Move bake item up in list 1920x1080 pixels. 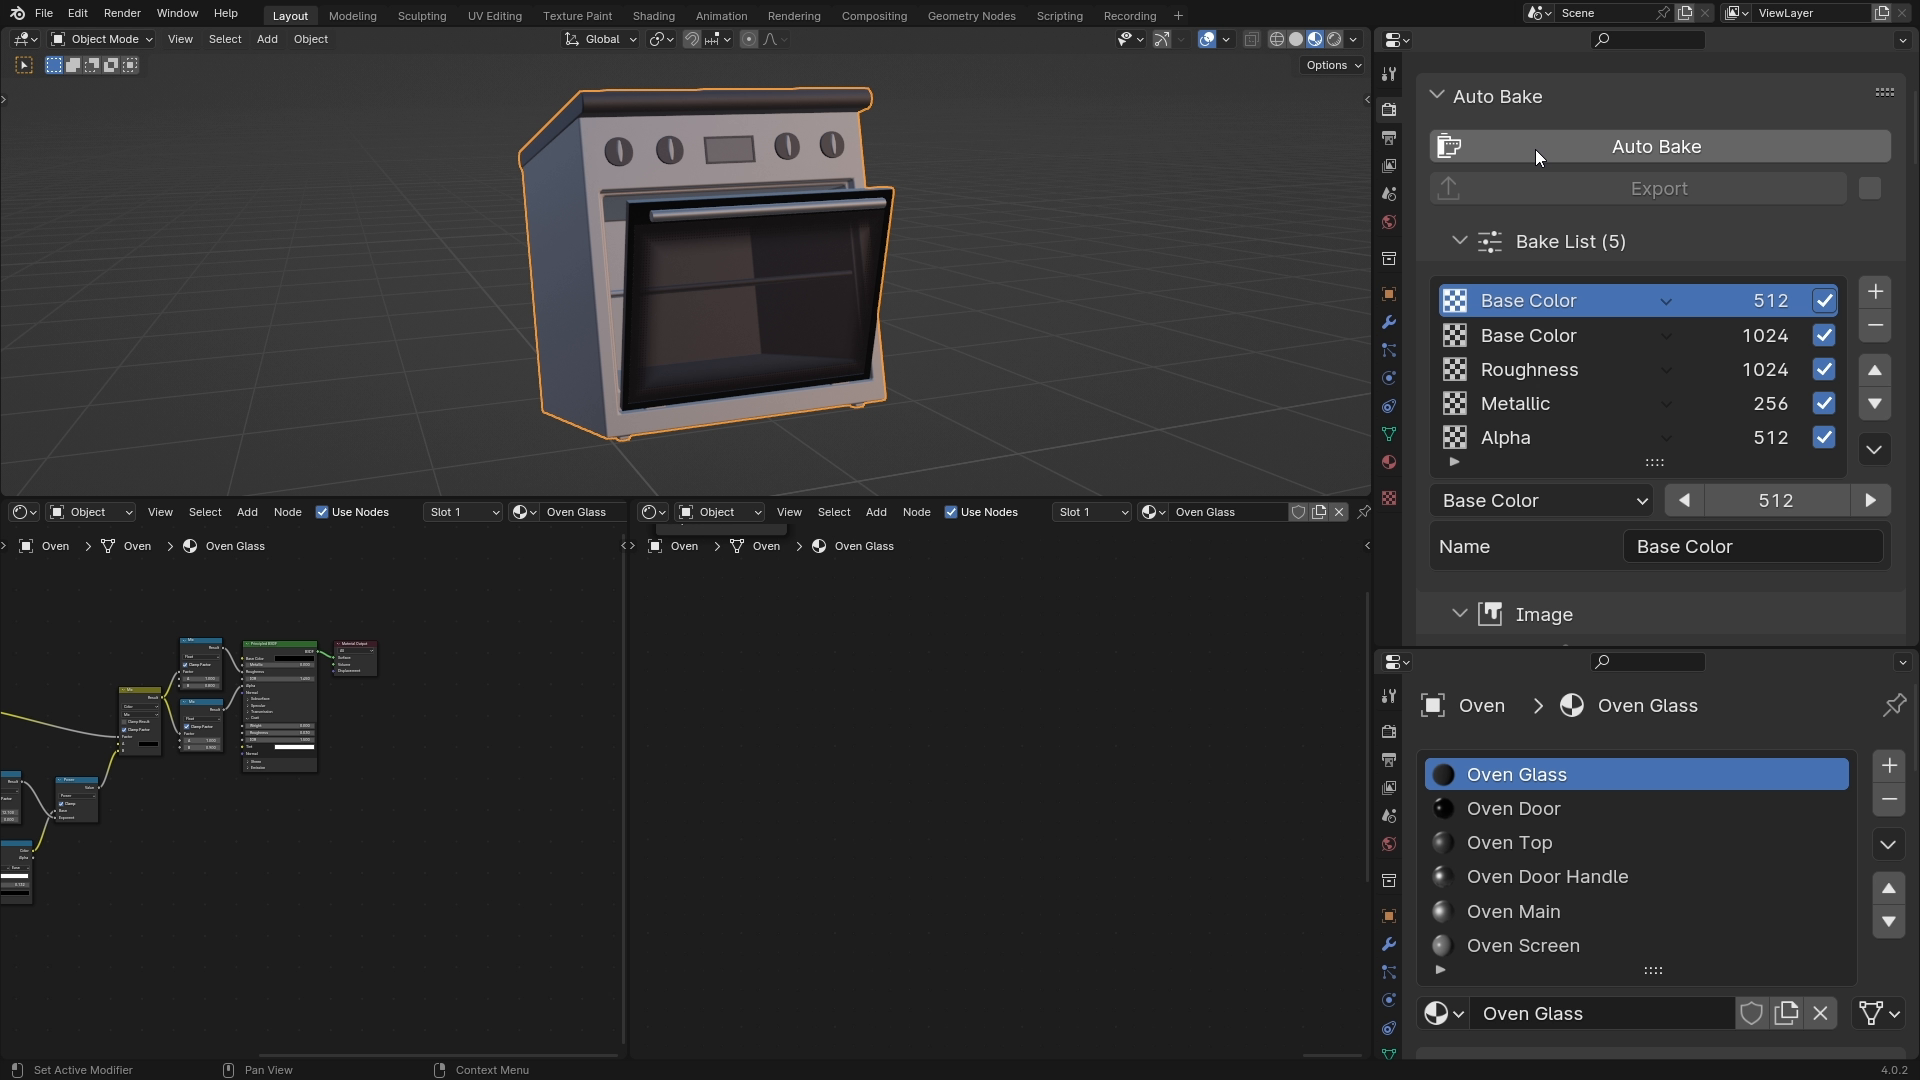(1875, 370)
